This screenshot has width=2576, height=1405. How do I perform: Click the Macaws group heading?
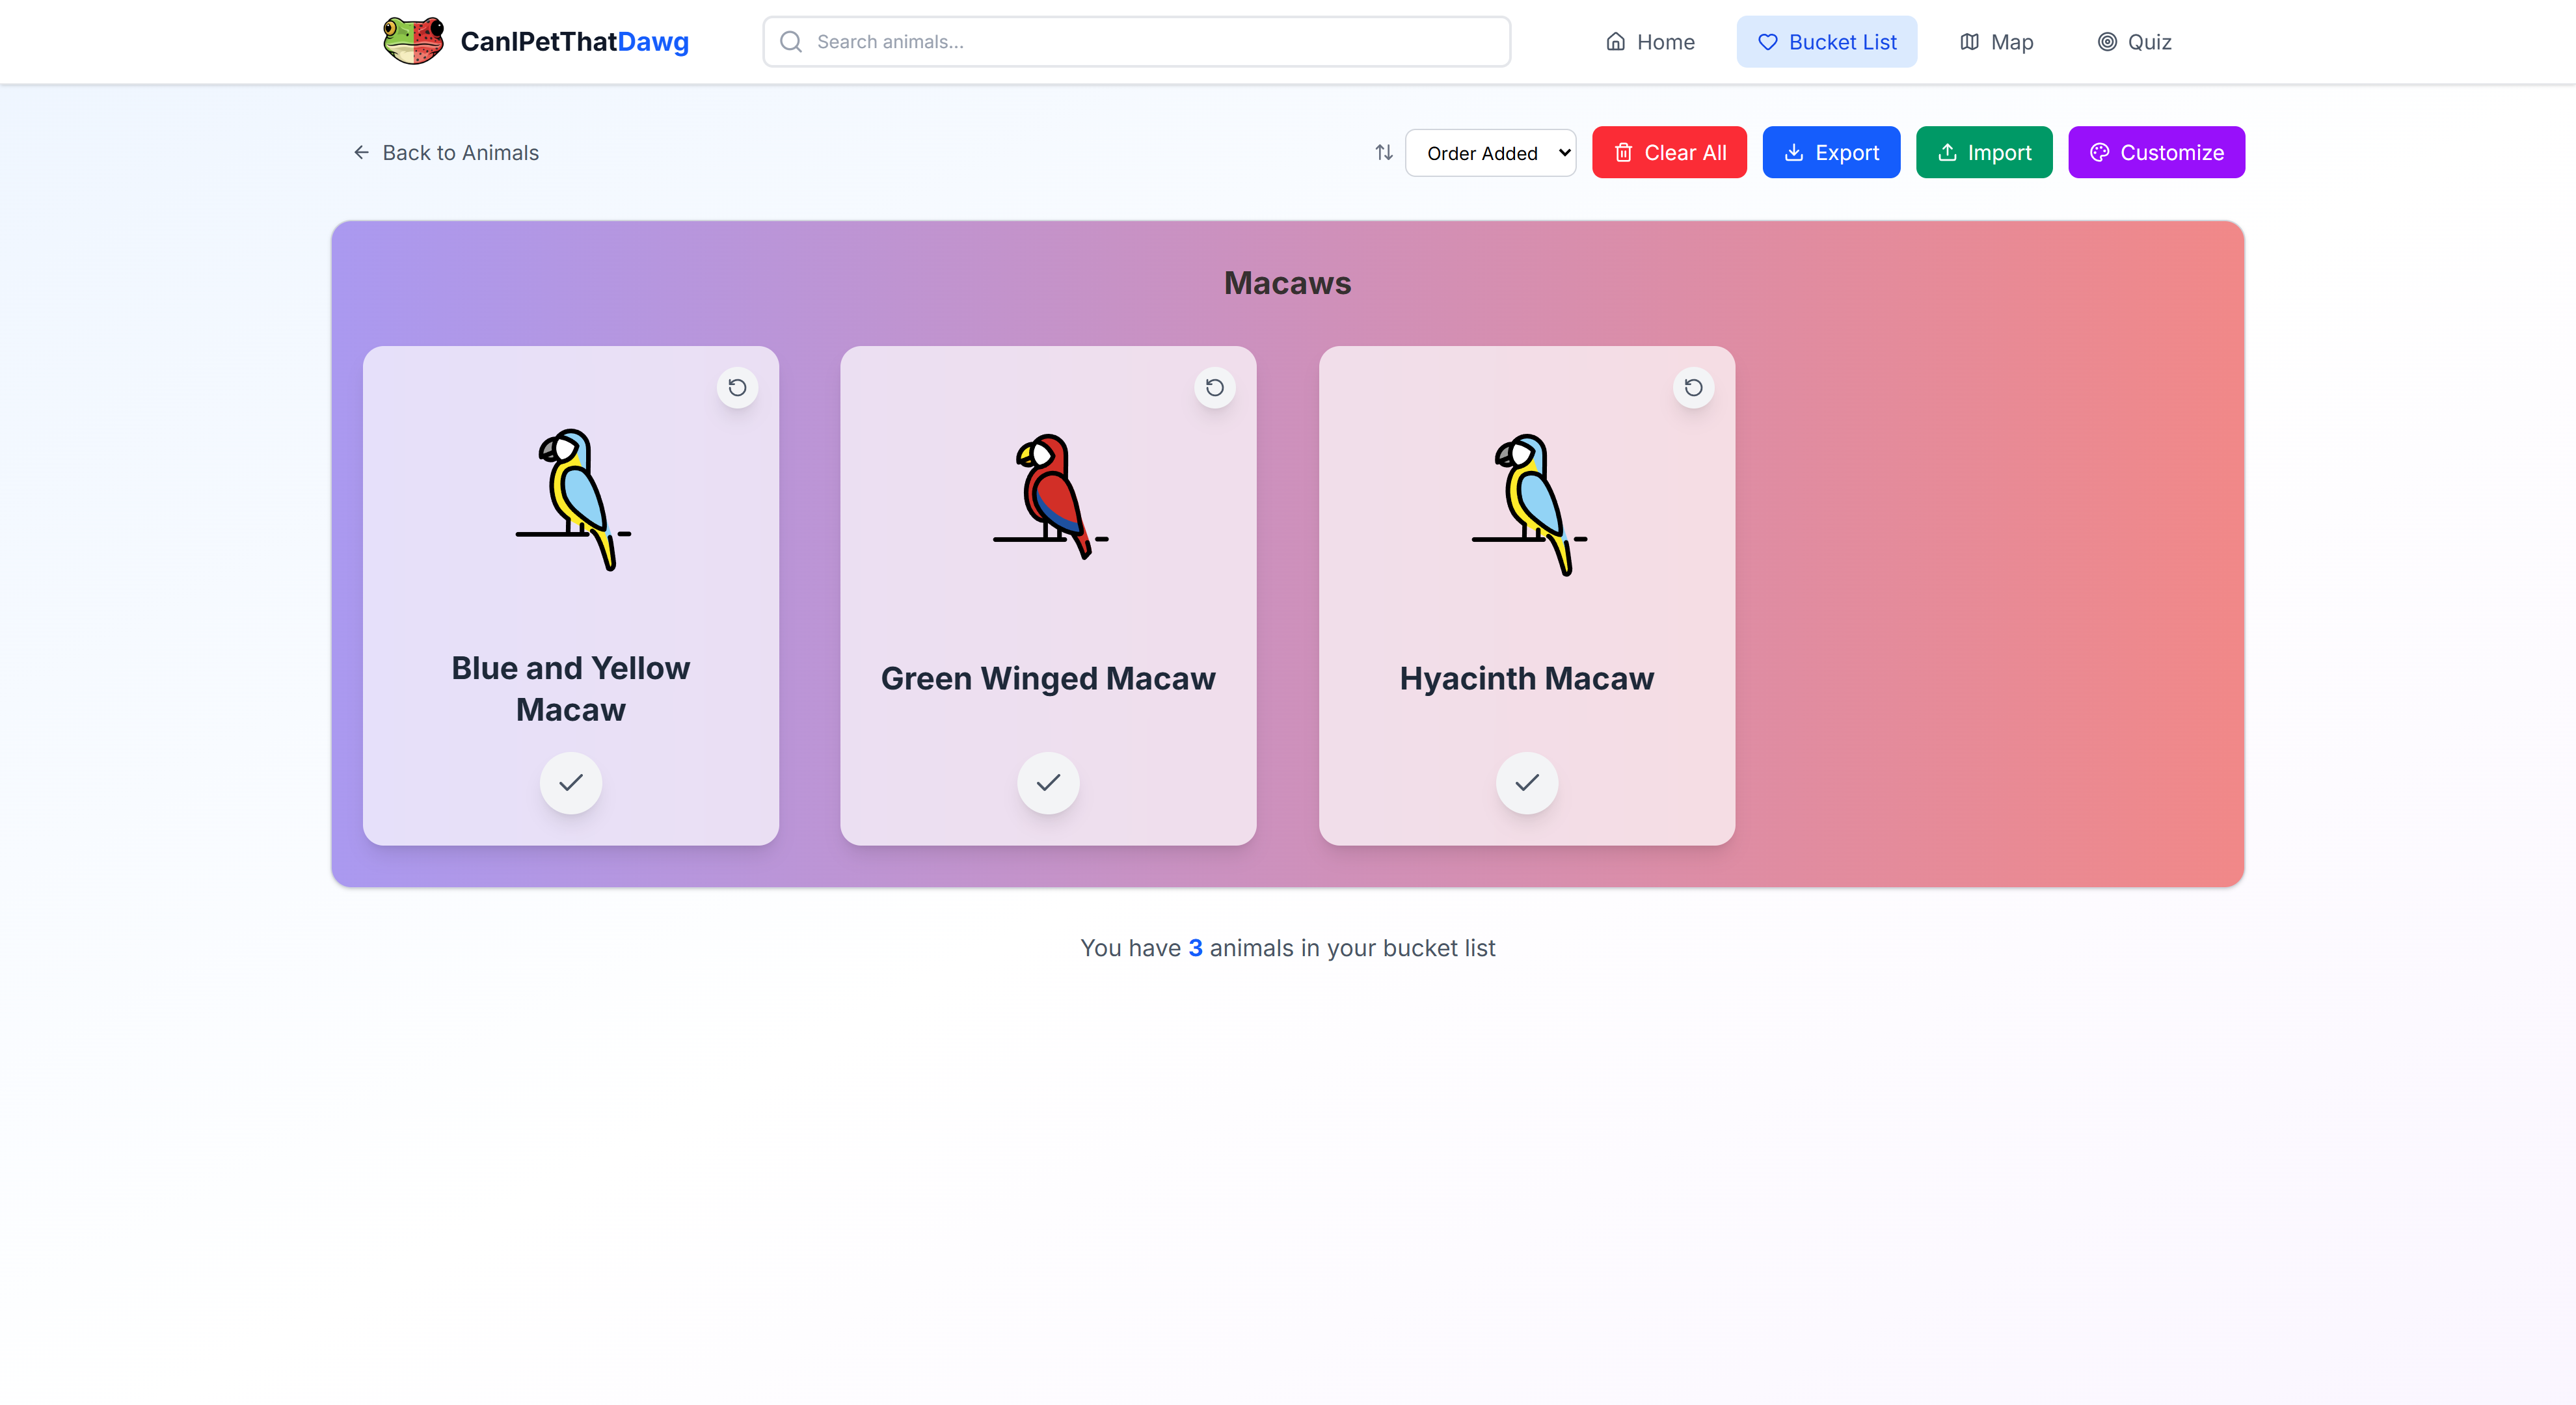coord(1287,283)
